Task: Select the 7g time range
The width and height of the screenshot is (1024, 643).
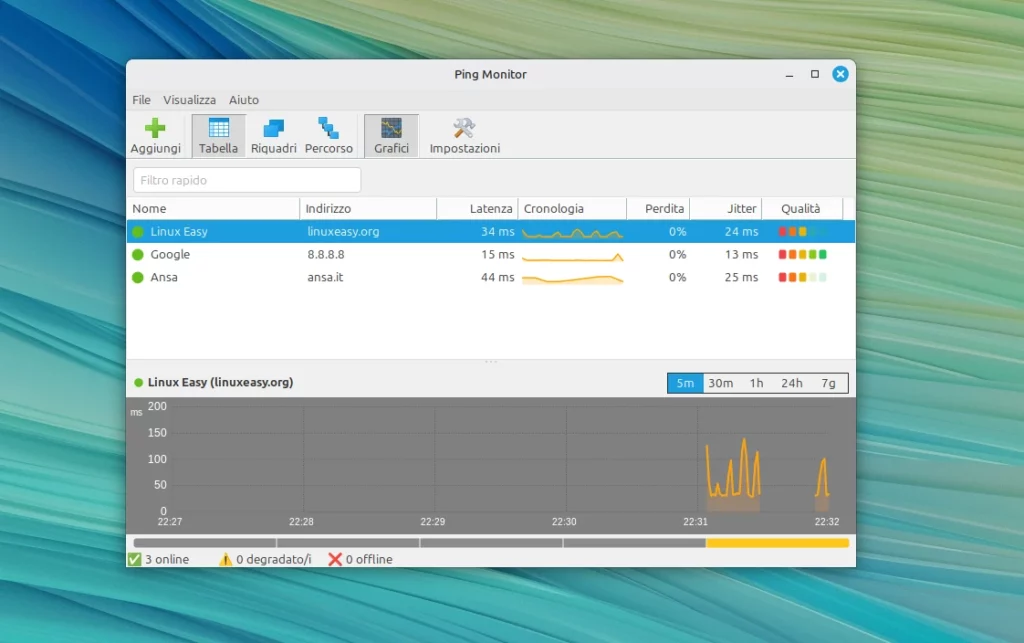Action: coord(828,382)
